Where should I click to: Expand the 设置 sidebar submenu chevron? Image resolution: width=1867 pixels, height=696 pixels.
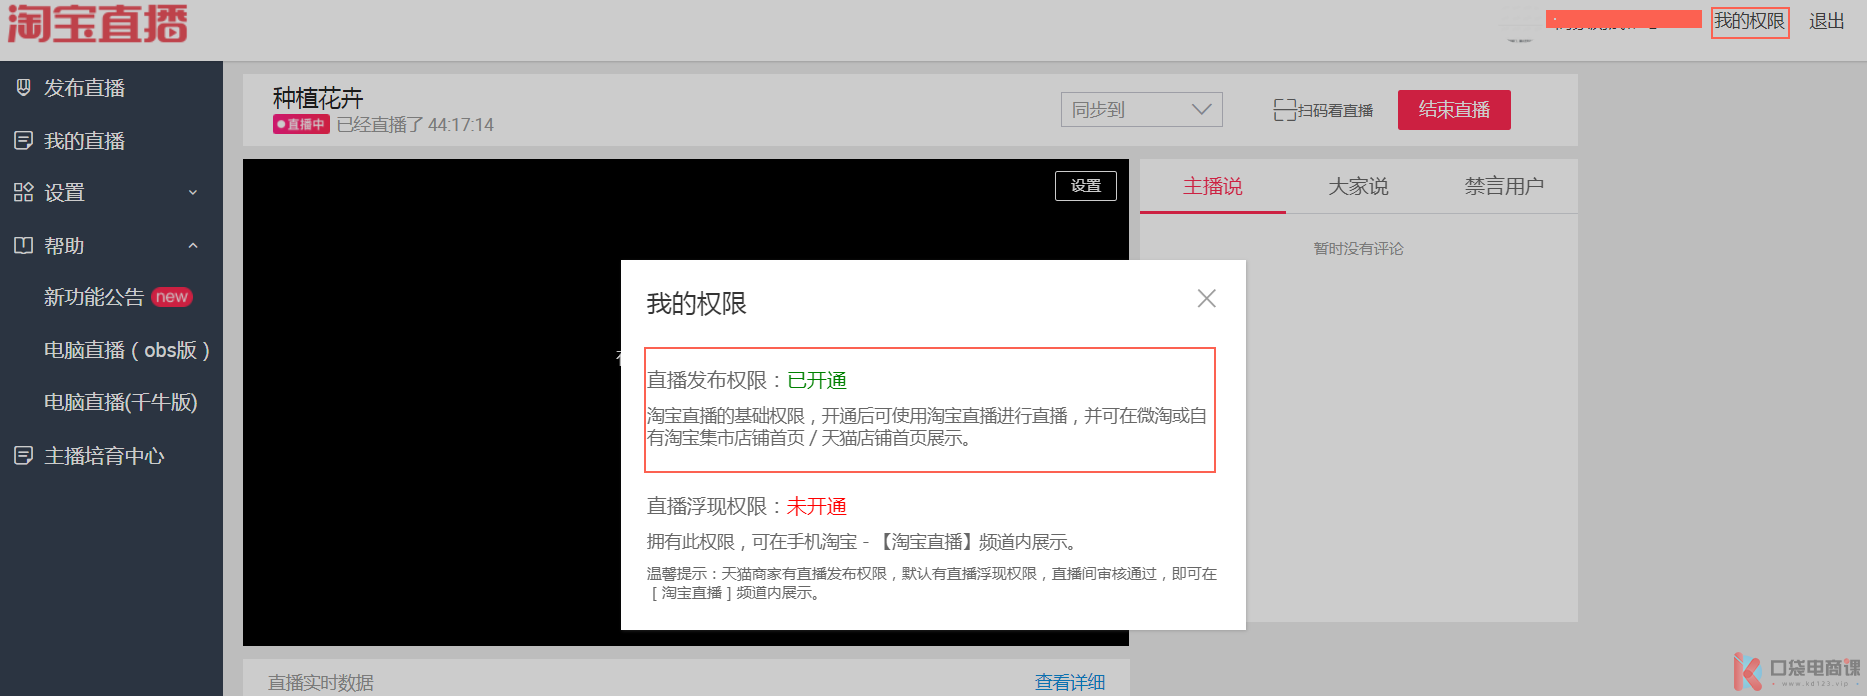[x=193, y=193]
